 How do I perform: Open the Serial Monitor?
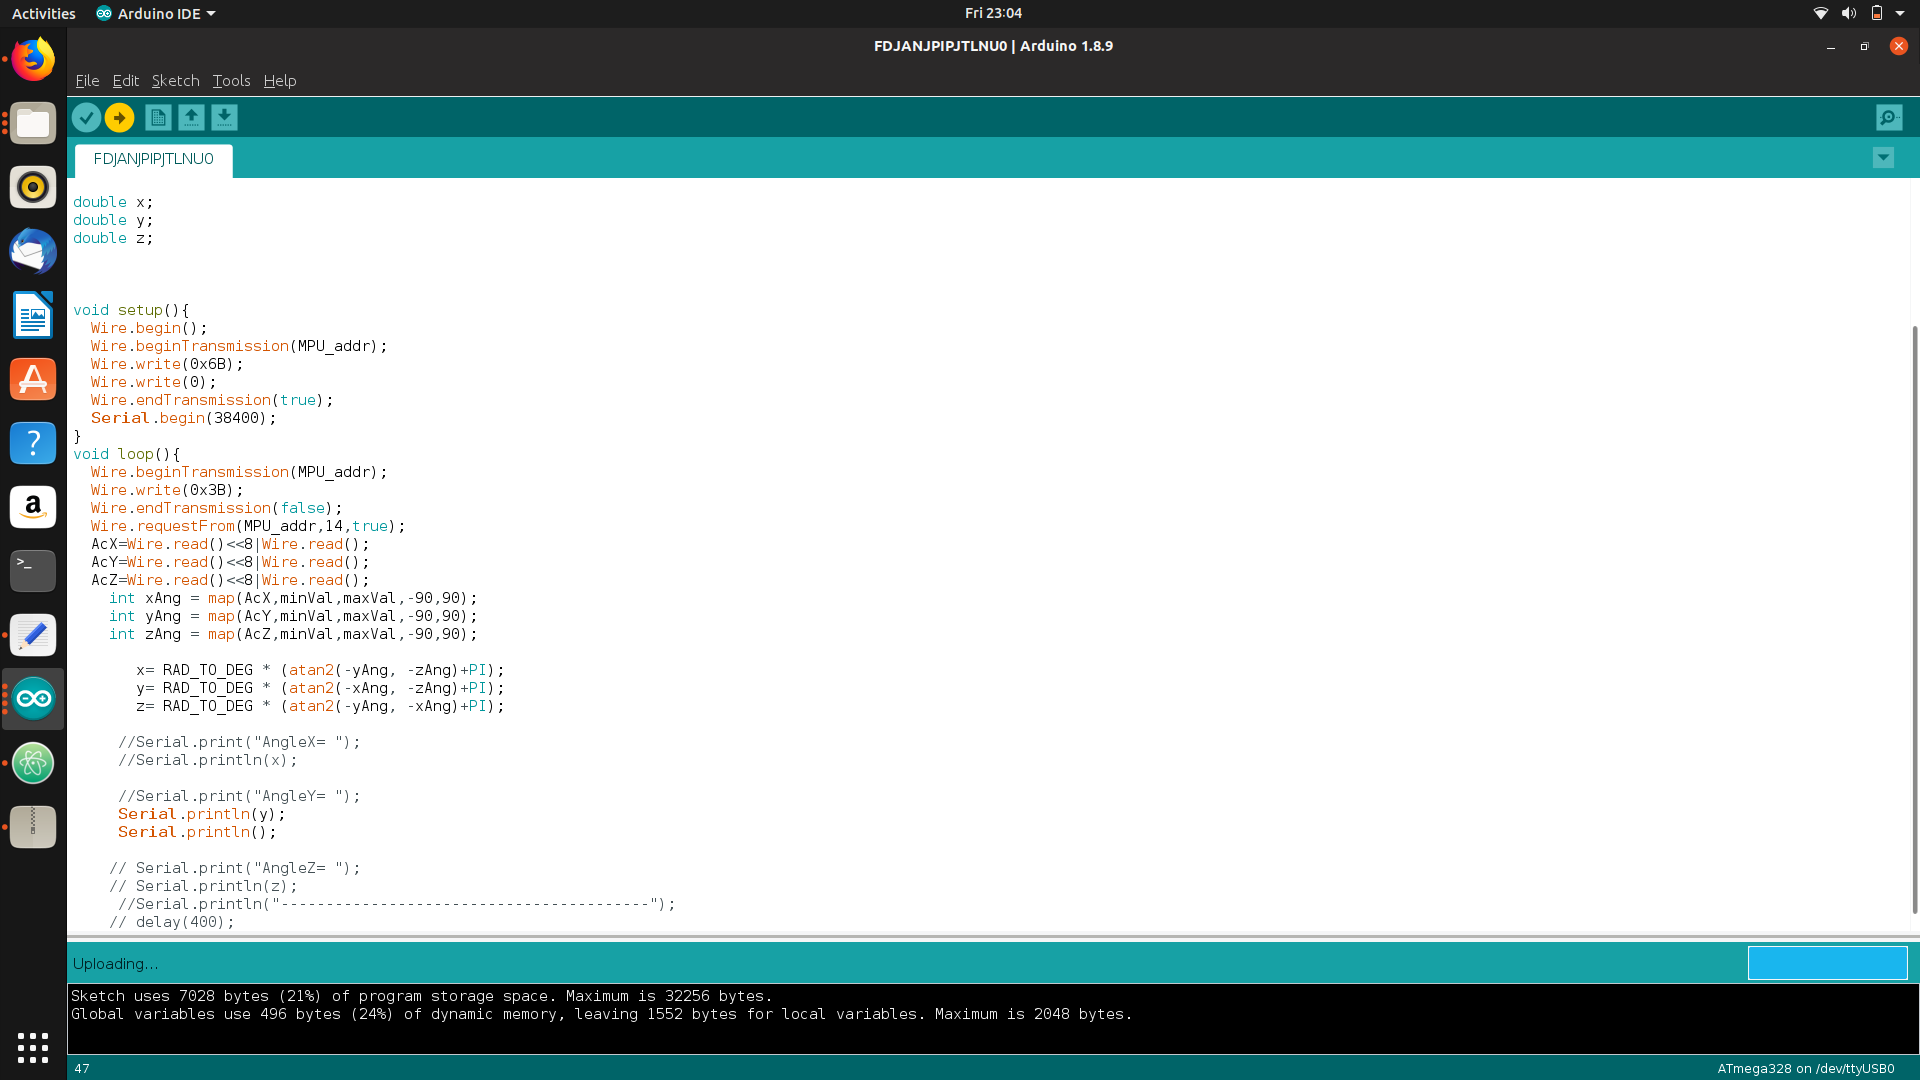point(1887,117)
